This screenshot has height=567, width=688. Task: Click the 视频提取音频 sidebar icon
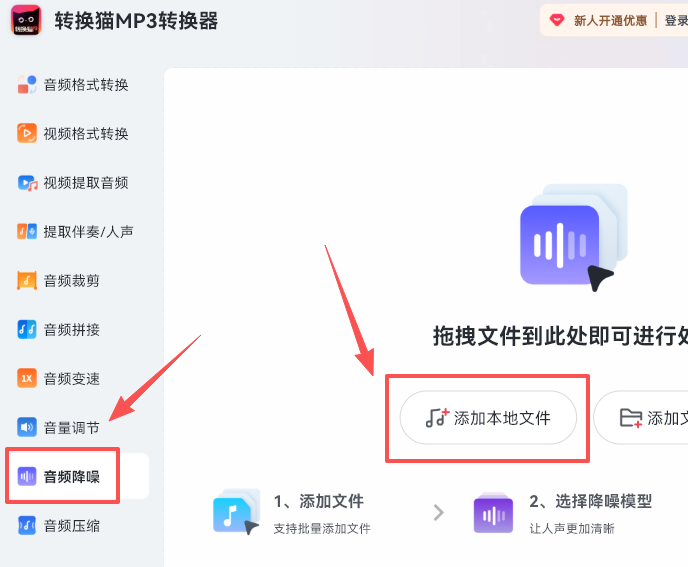pyautogui.click(x=27, y=183)
